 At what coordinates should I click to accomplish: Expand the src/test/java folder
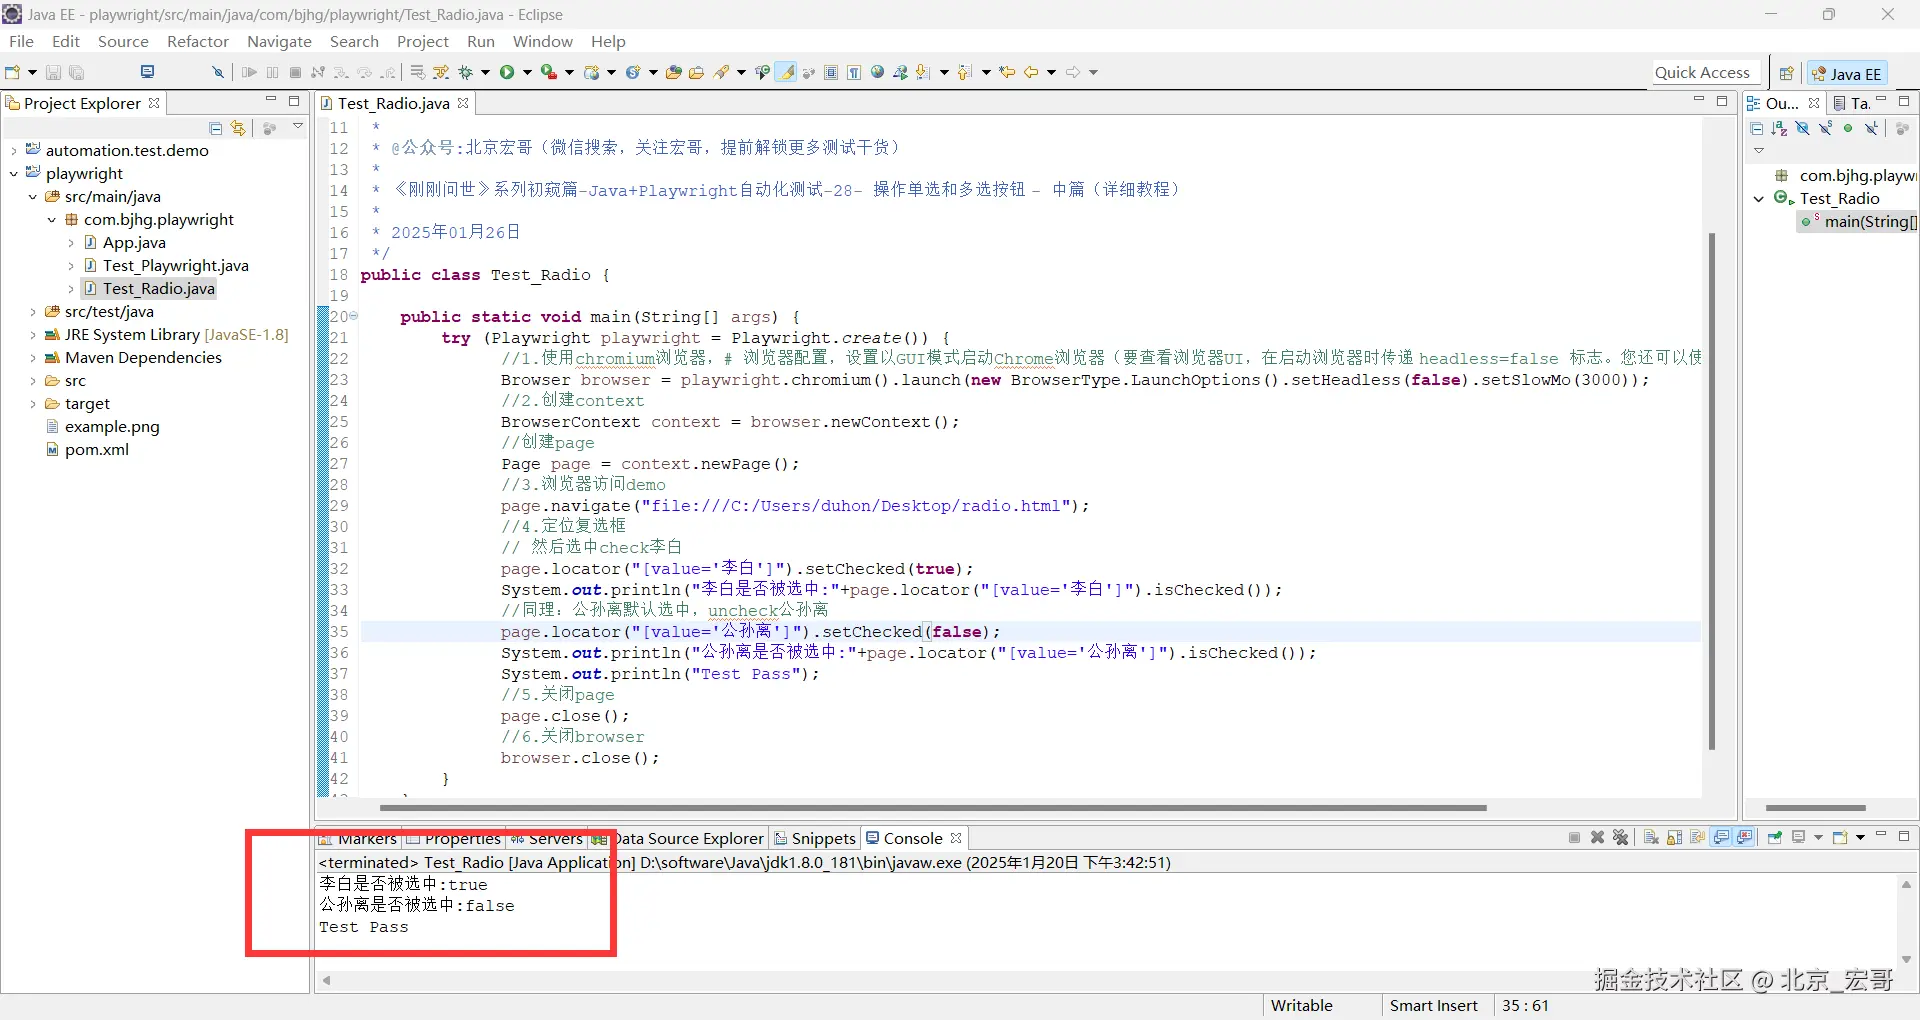coord(33,311)
